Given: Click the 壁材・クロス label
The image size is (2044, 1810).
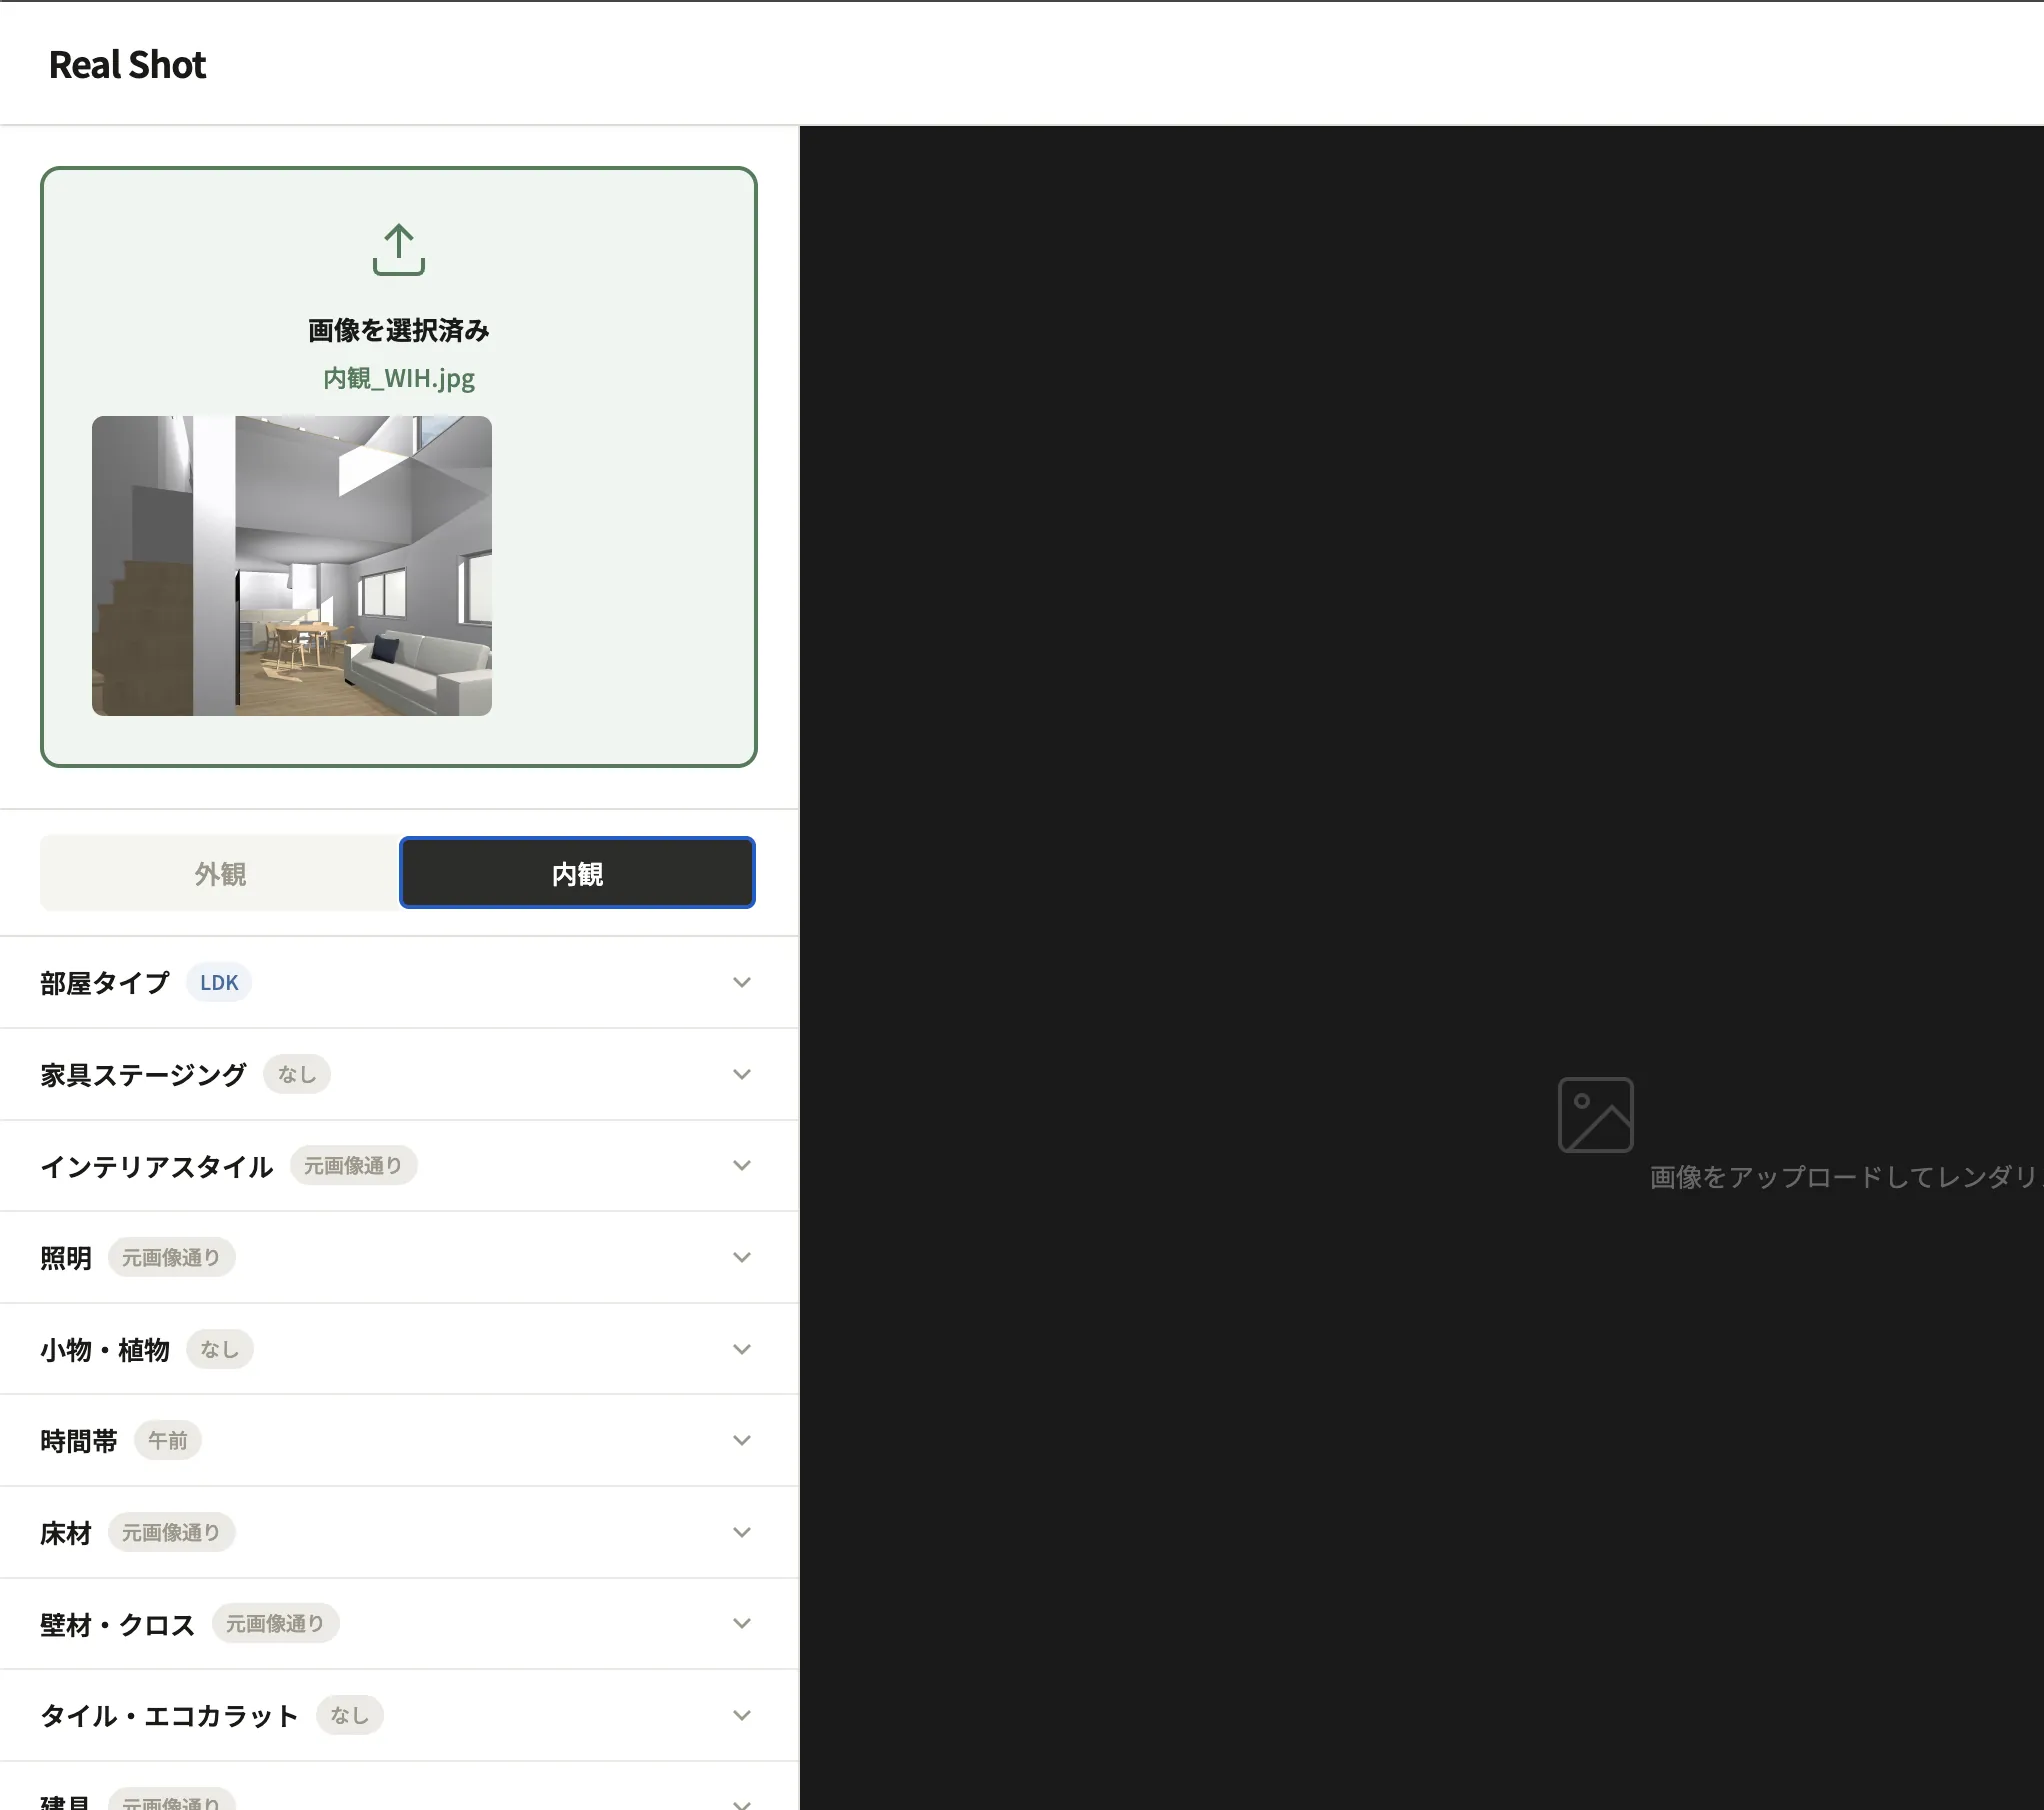Looking at the screenshot, I should (x=118, y=1624).
